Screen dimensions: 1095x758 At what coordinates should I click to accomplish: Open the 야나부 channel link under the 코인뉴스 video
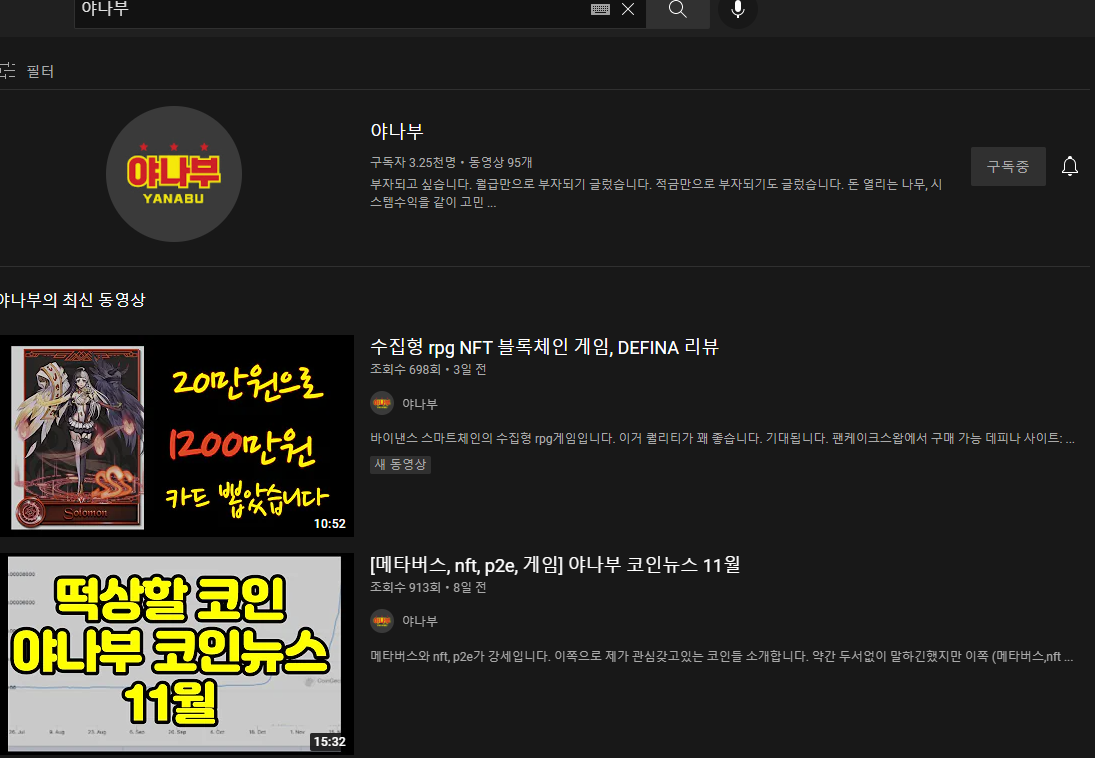420,621
